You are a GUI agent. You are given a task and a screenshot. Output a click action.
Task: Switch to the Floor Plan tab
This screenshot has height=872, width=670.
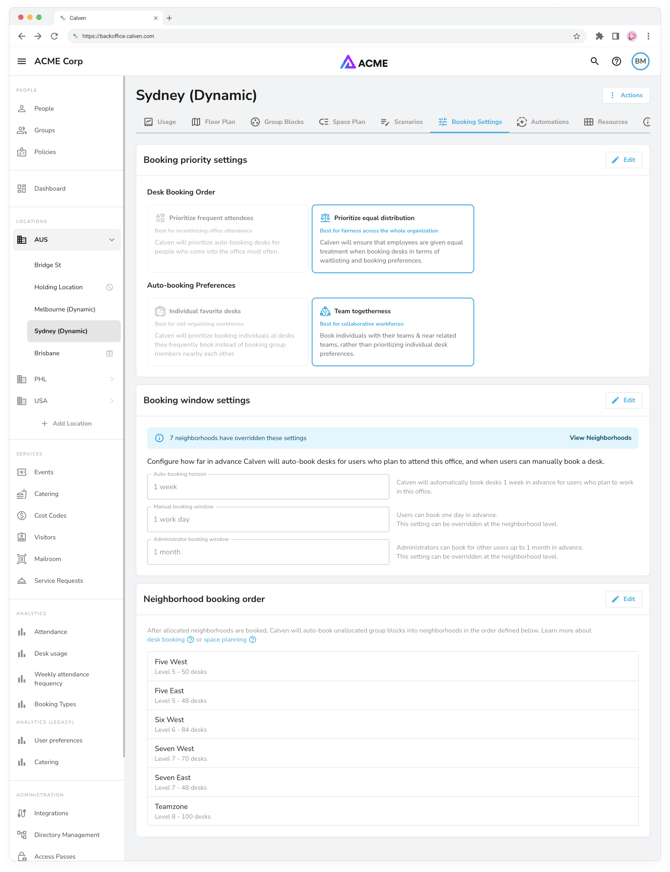pos(213,122)
